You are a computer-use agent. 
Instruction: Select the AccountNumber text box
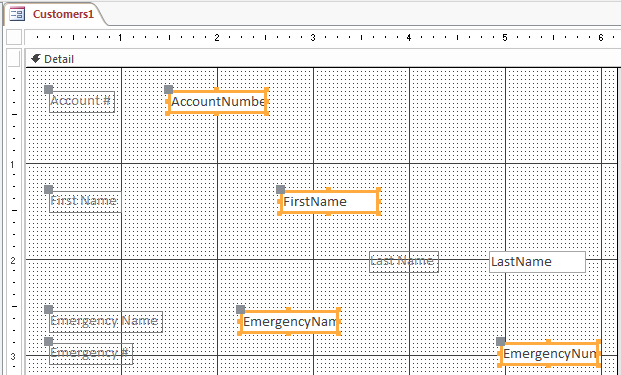217,102
